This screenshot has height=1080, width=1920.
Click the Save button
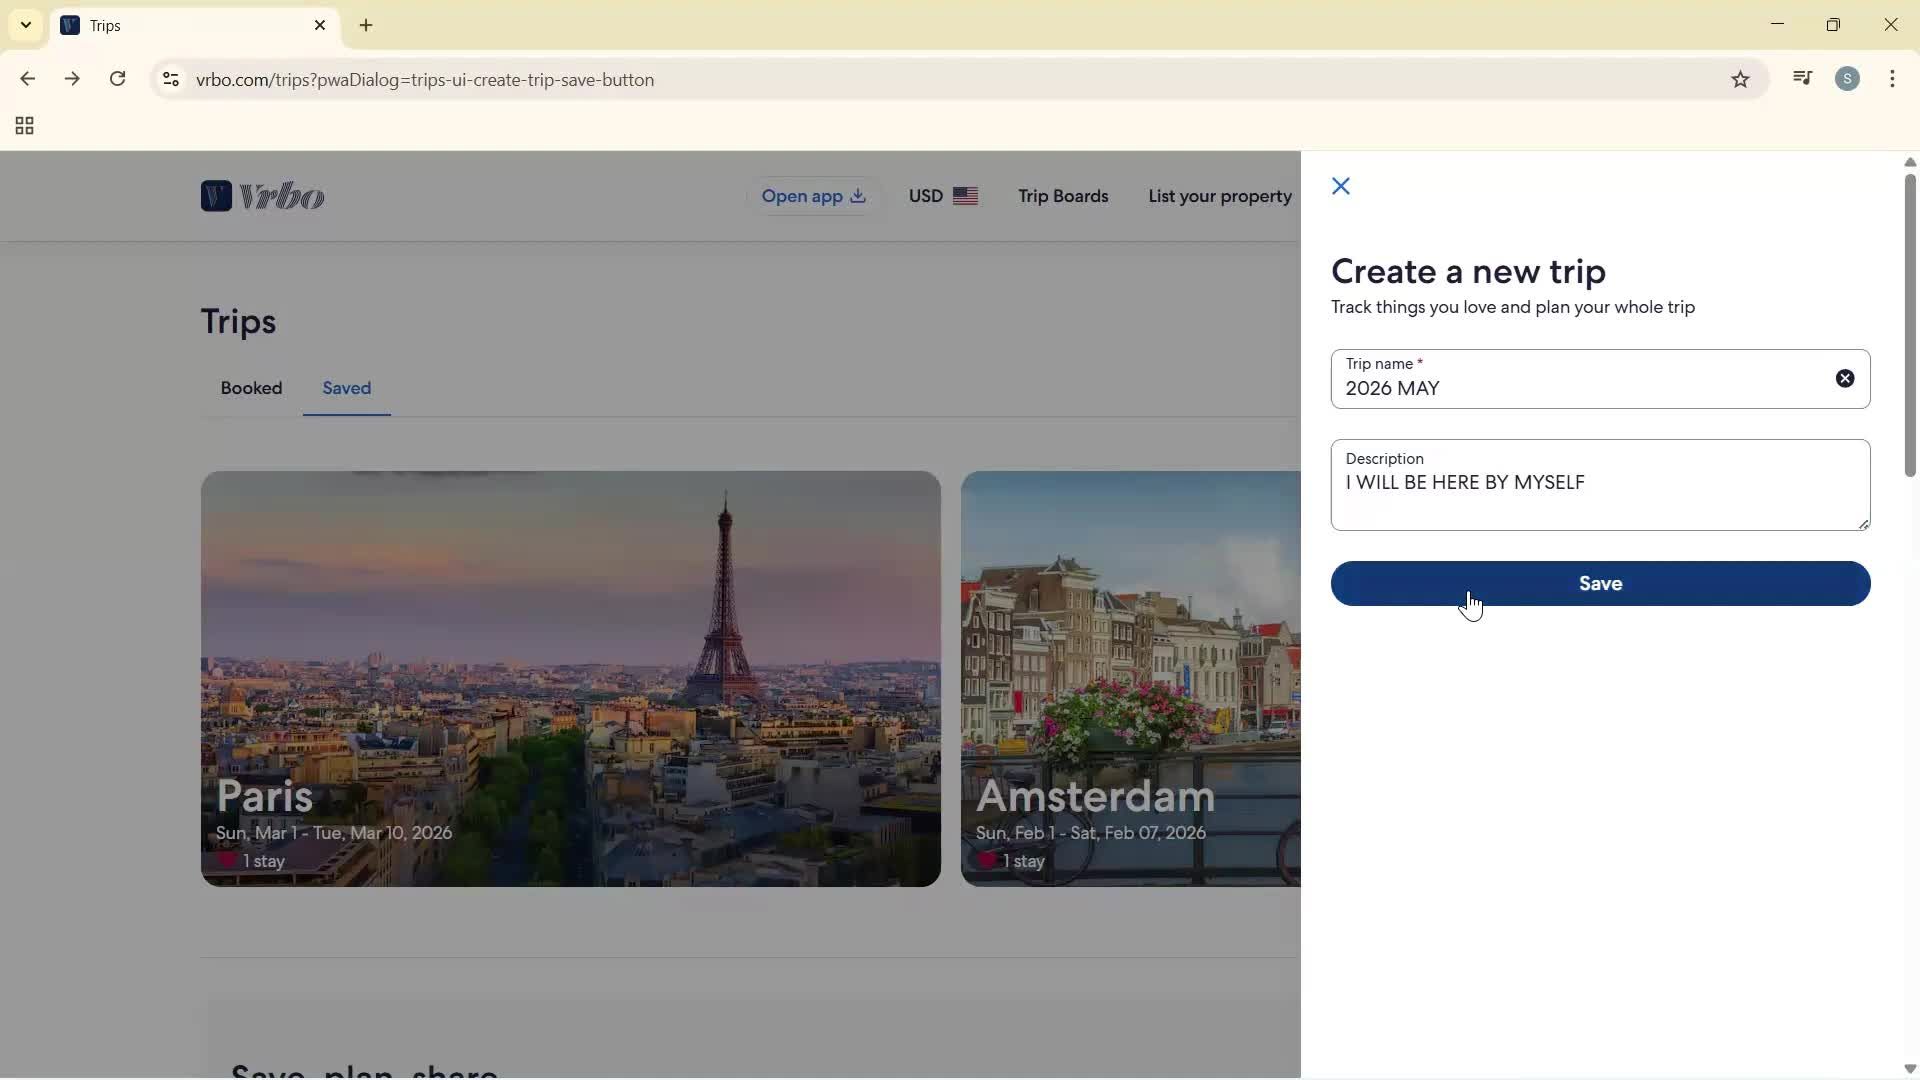[1599, 583]
